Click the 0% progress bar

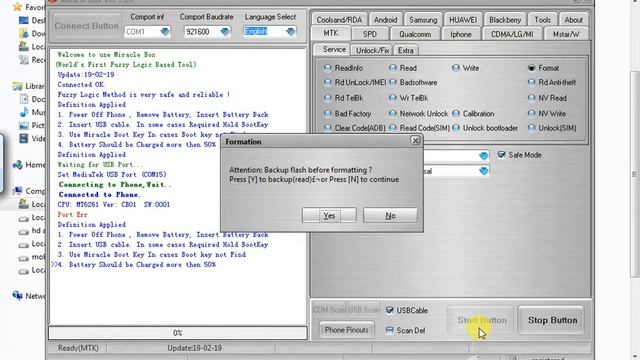click(178, 333)
